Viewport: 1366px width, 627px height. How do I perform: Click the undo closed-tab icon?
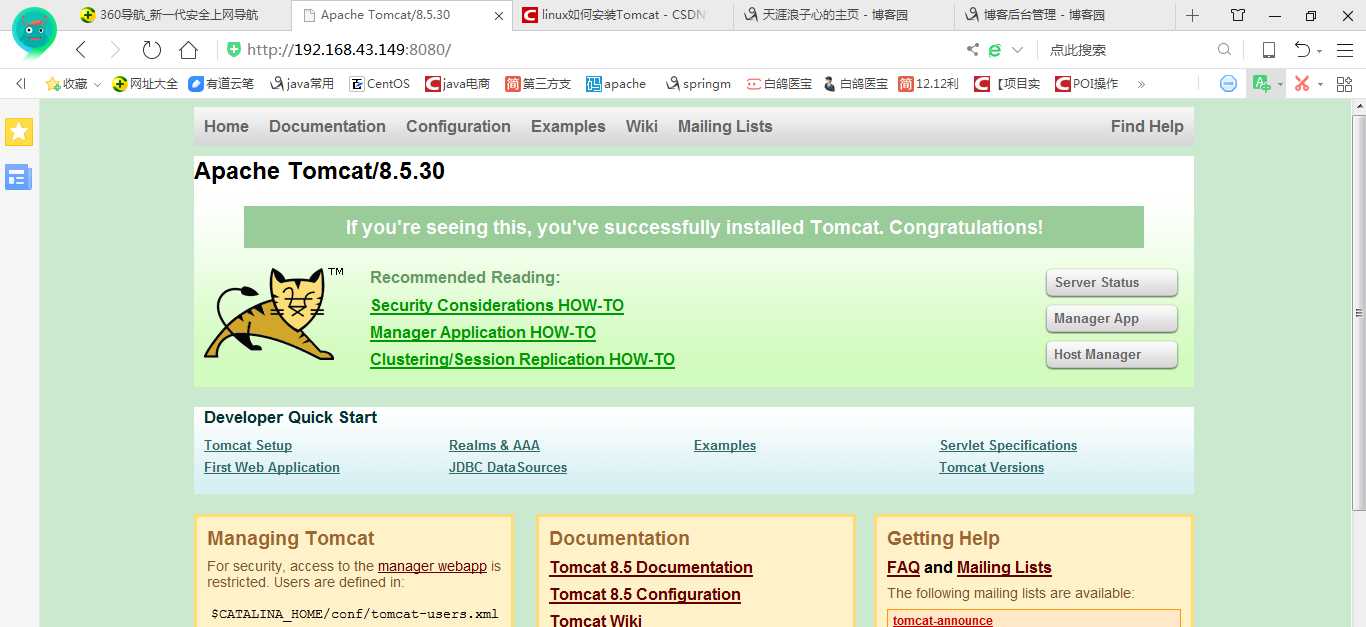1302,50
